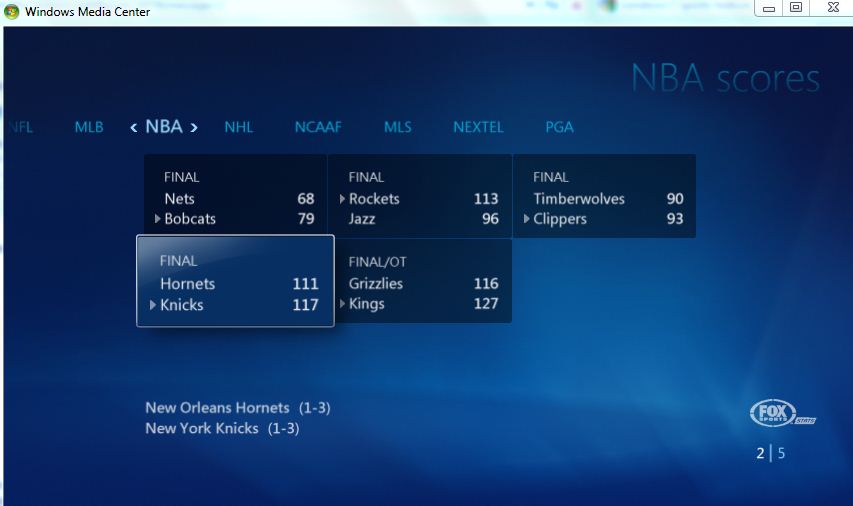
Task: Click the winner arrow beside Kings
Action: [342, 304]
